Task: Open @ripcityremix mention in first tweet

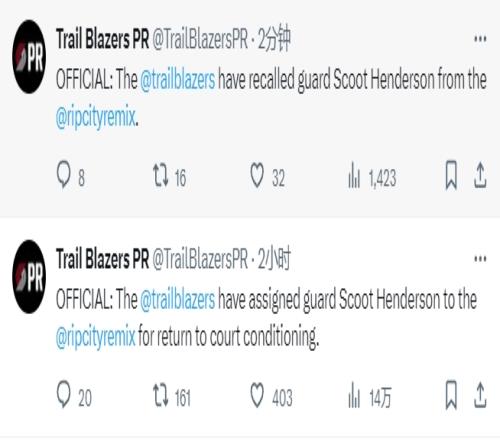Action: coord(96,116)
